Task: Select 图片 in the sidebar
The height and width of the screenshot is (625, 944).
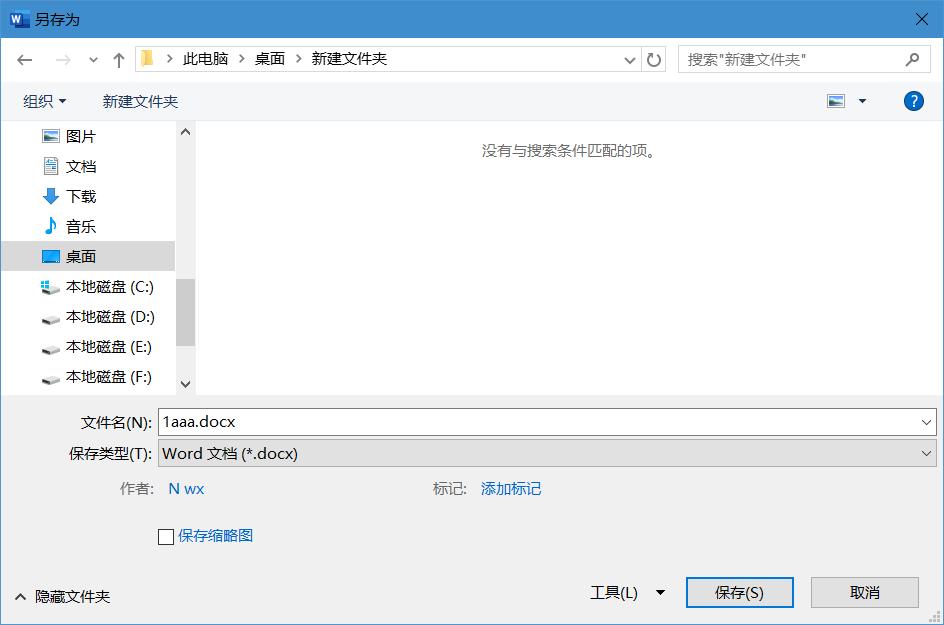Action: click(79, 136)
